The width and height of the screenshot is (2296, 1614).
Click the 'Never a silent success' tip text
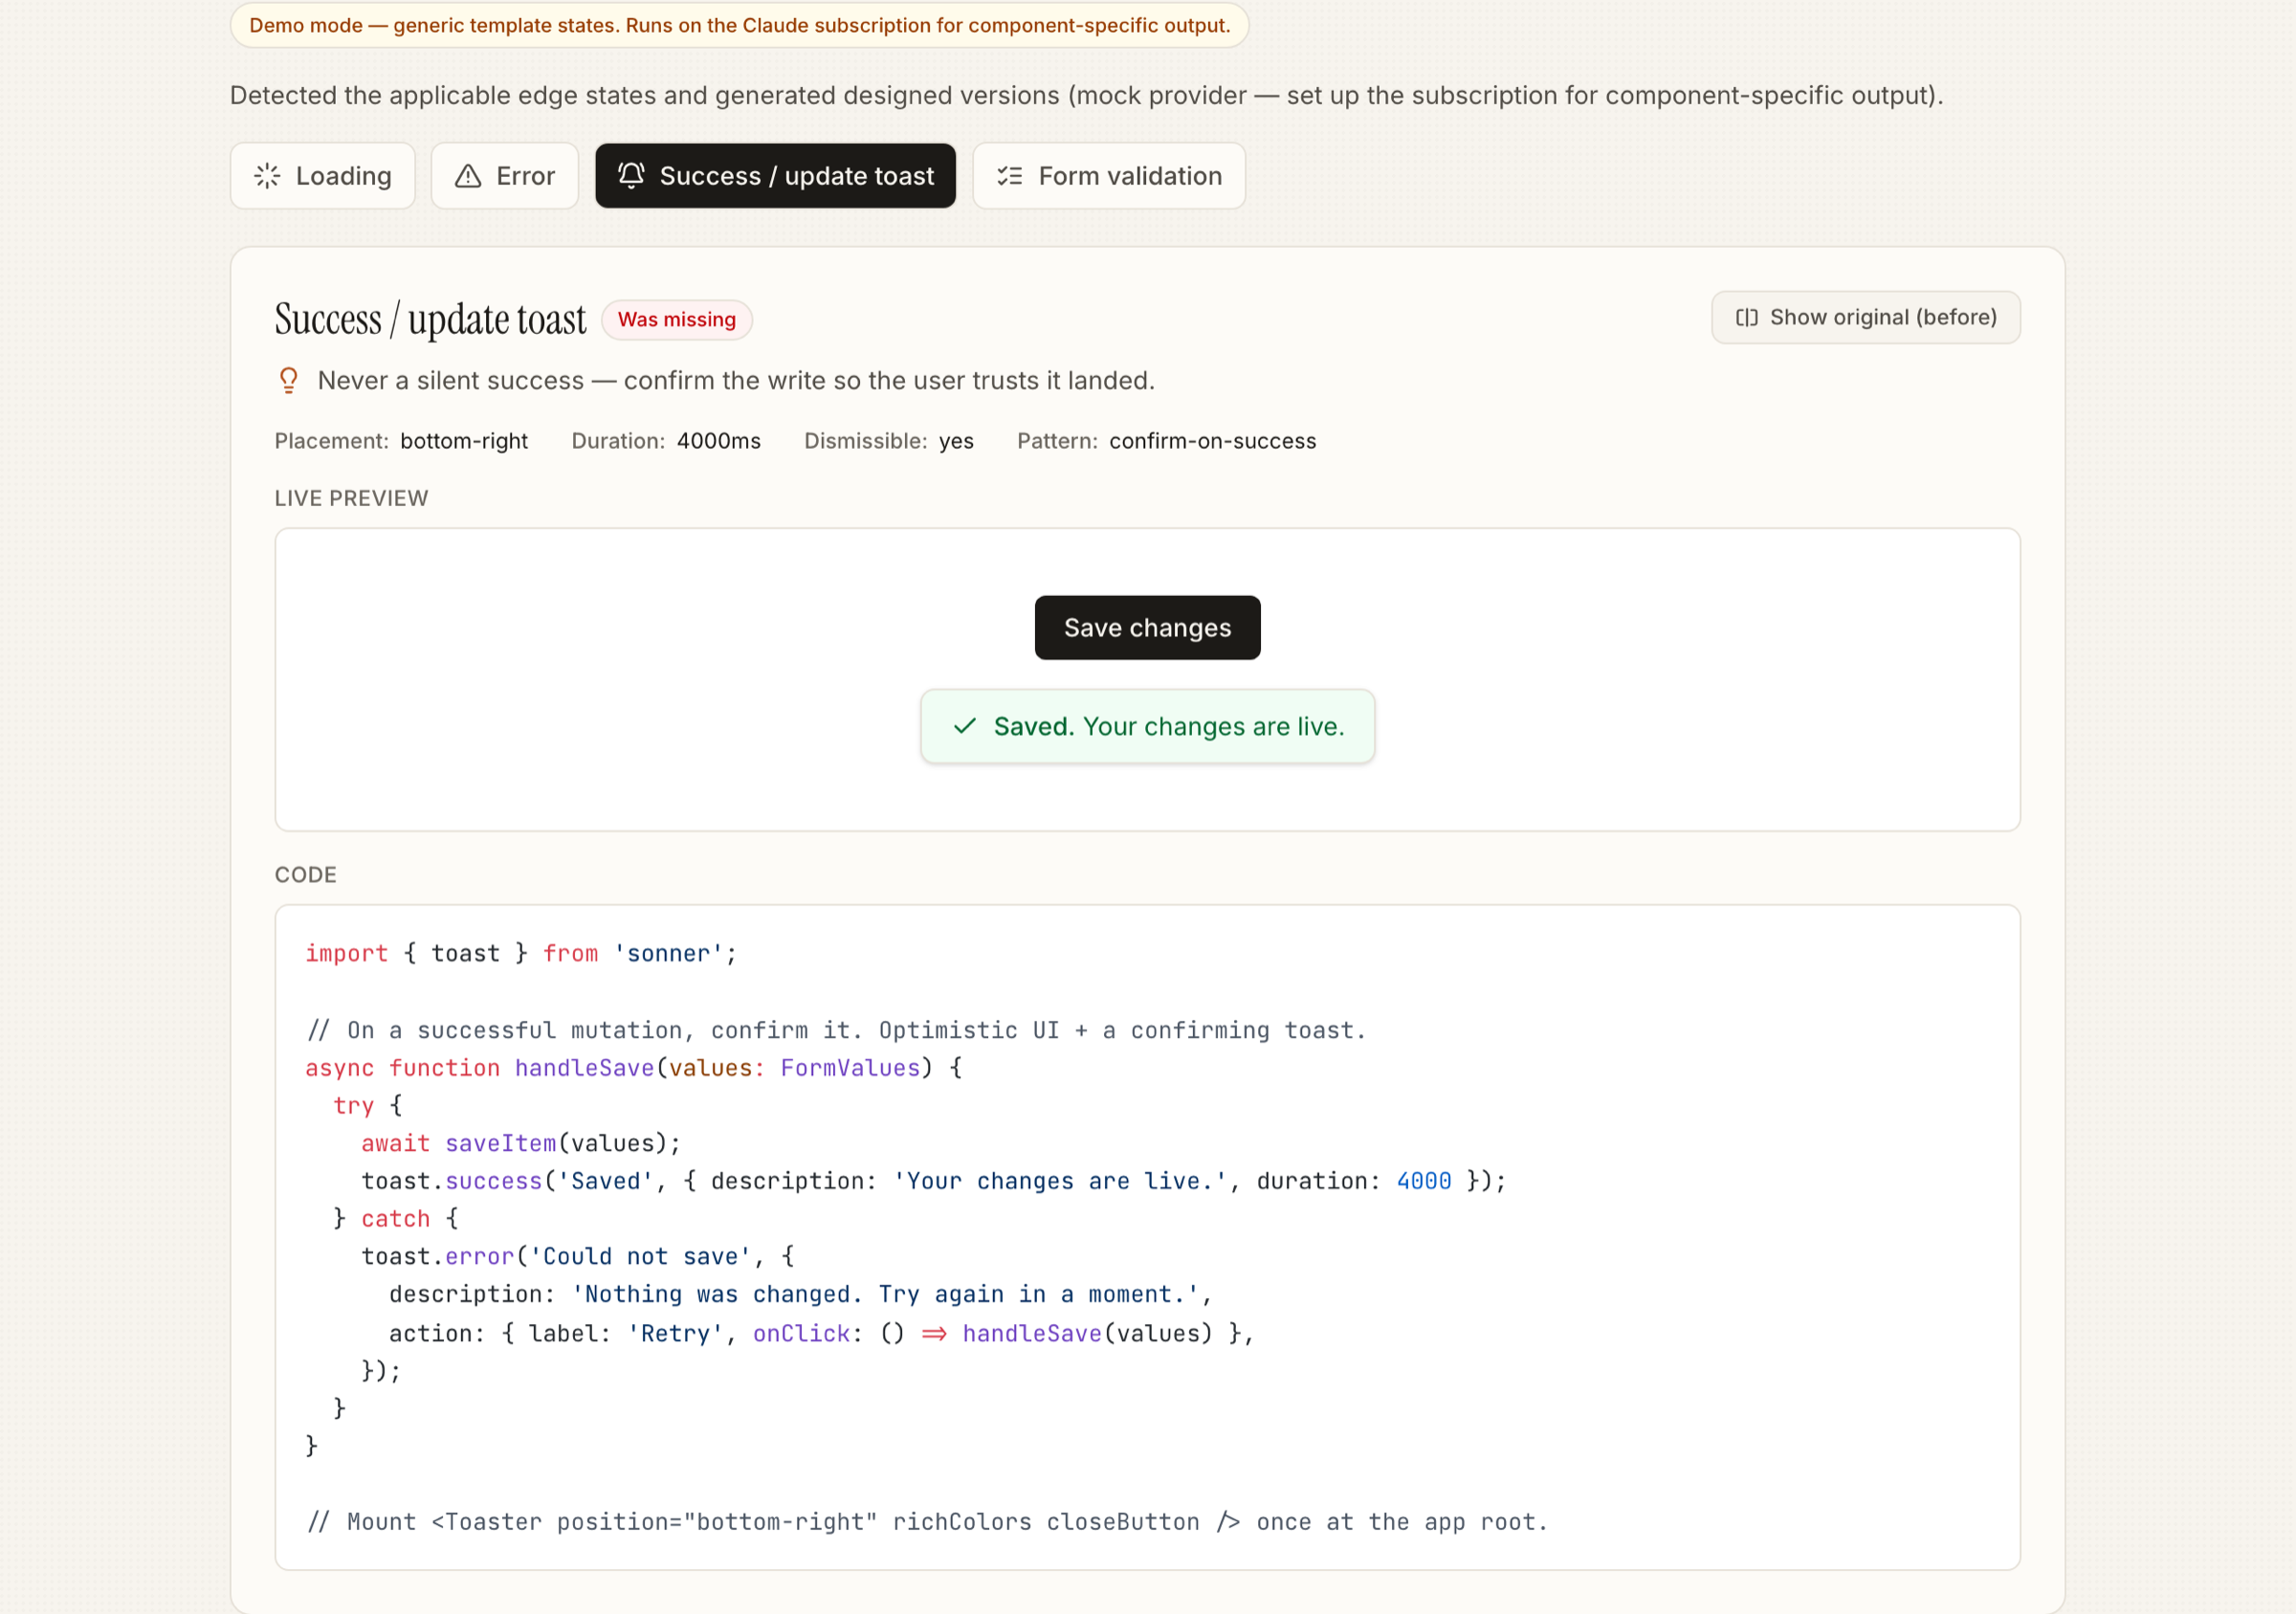coord(736,380)
